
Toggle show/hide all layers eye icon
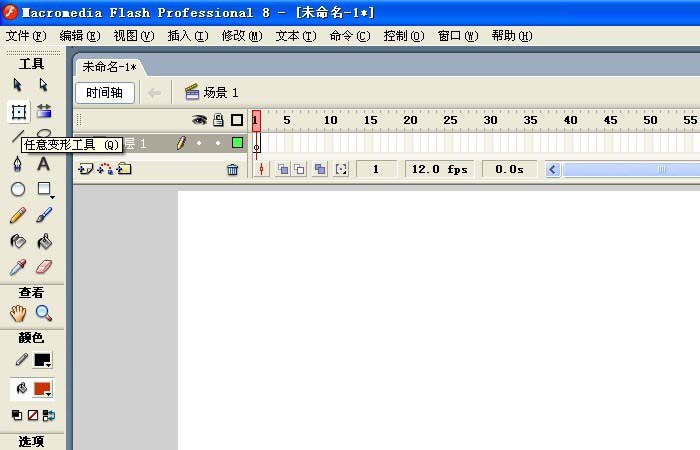tap(199, 120)
